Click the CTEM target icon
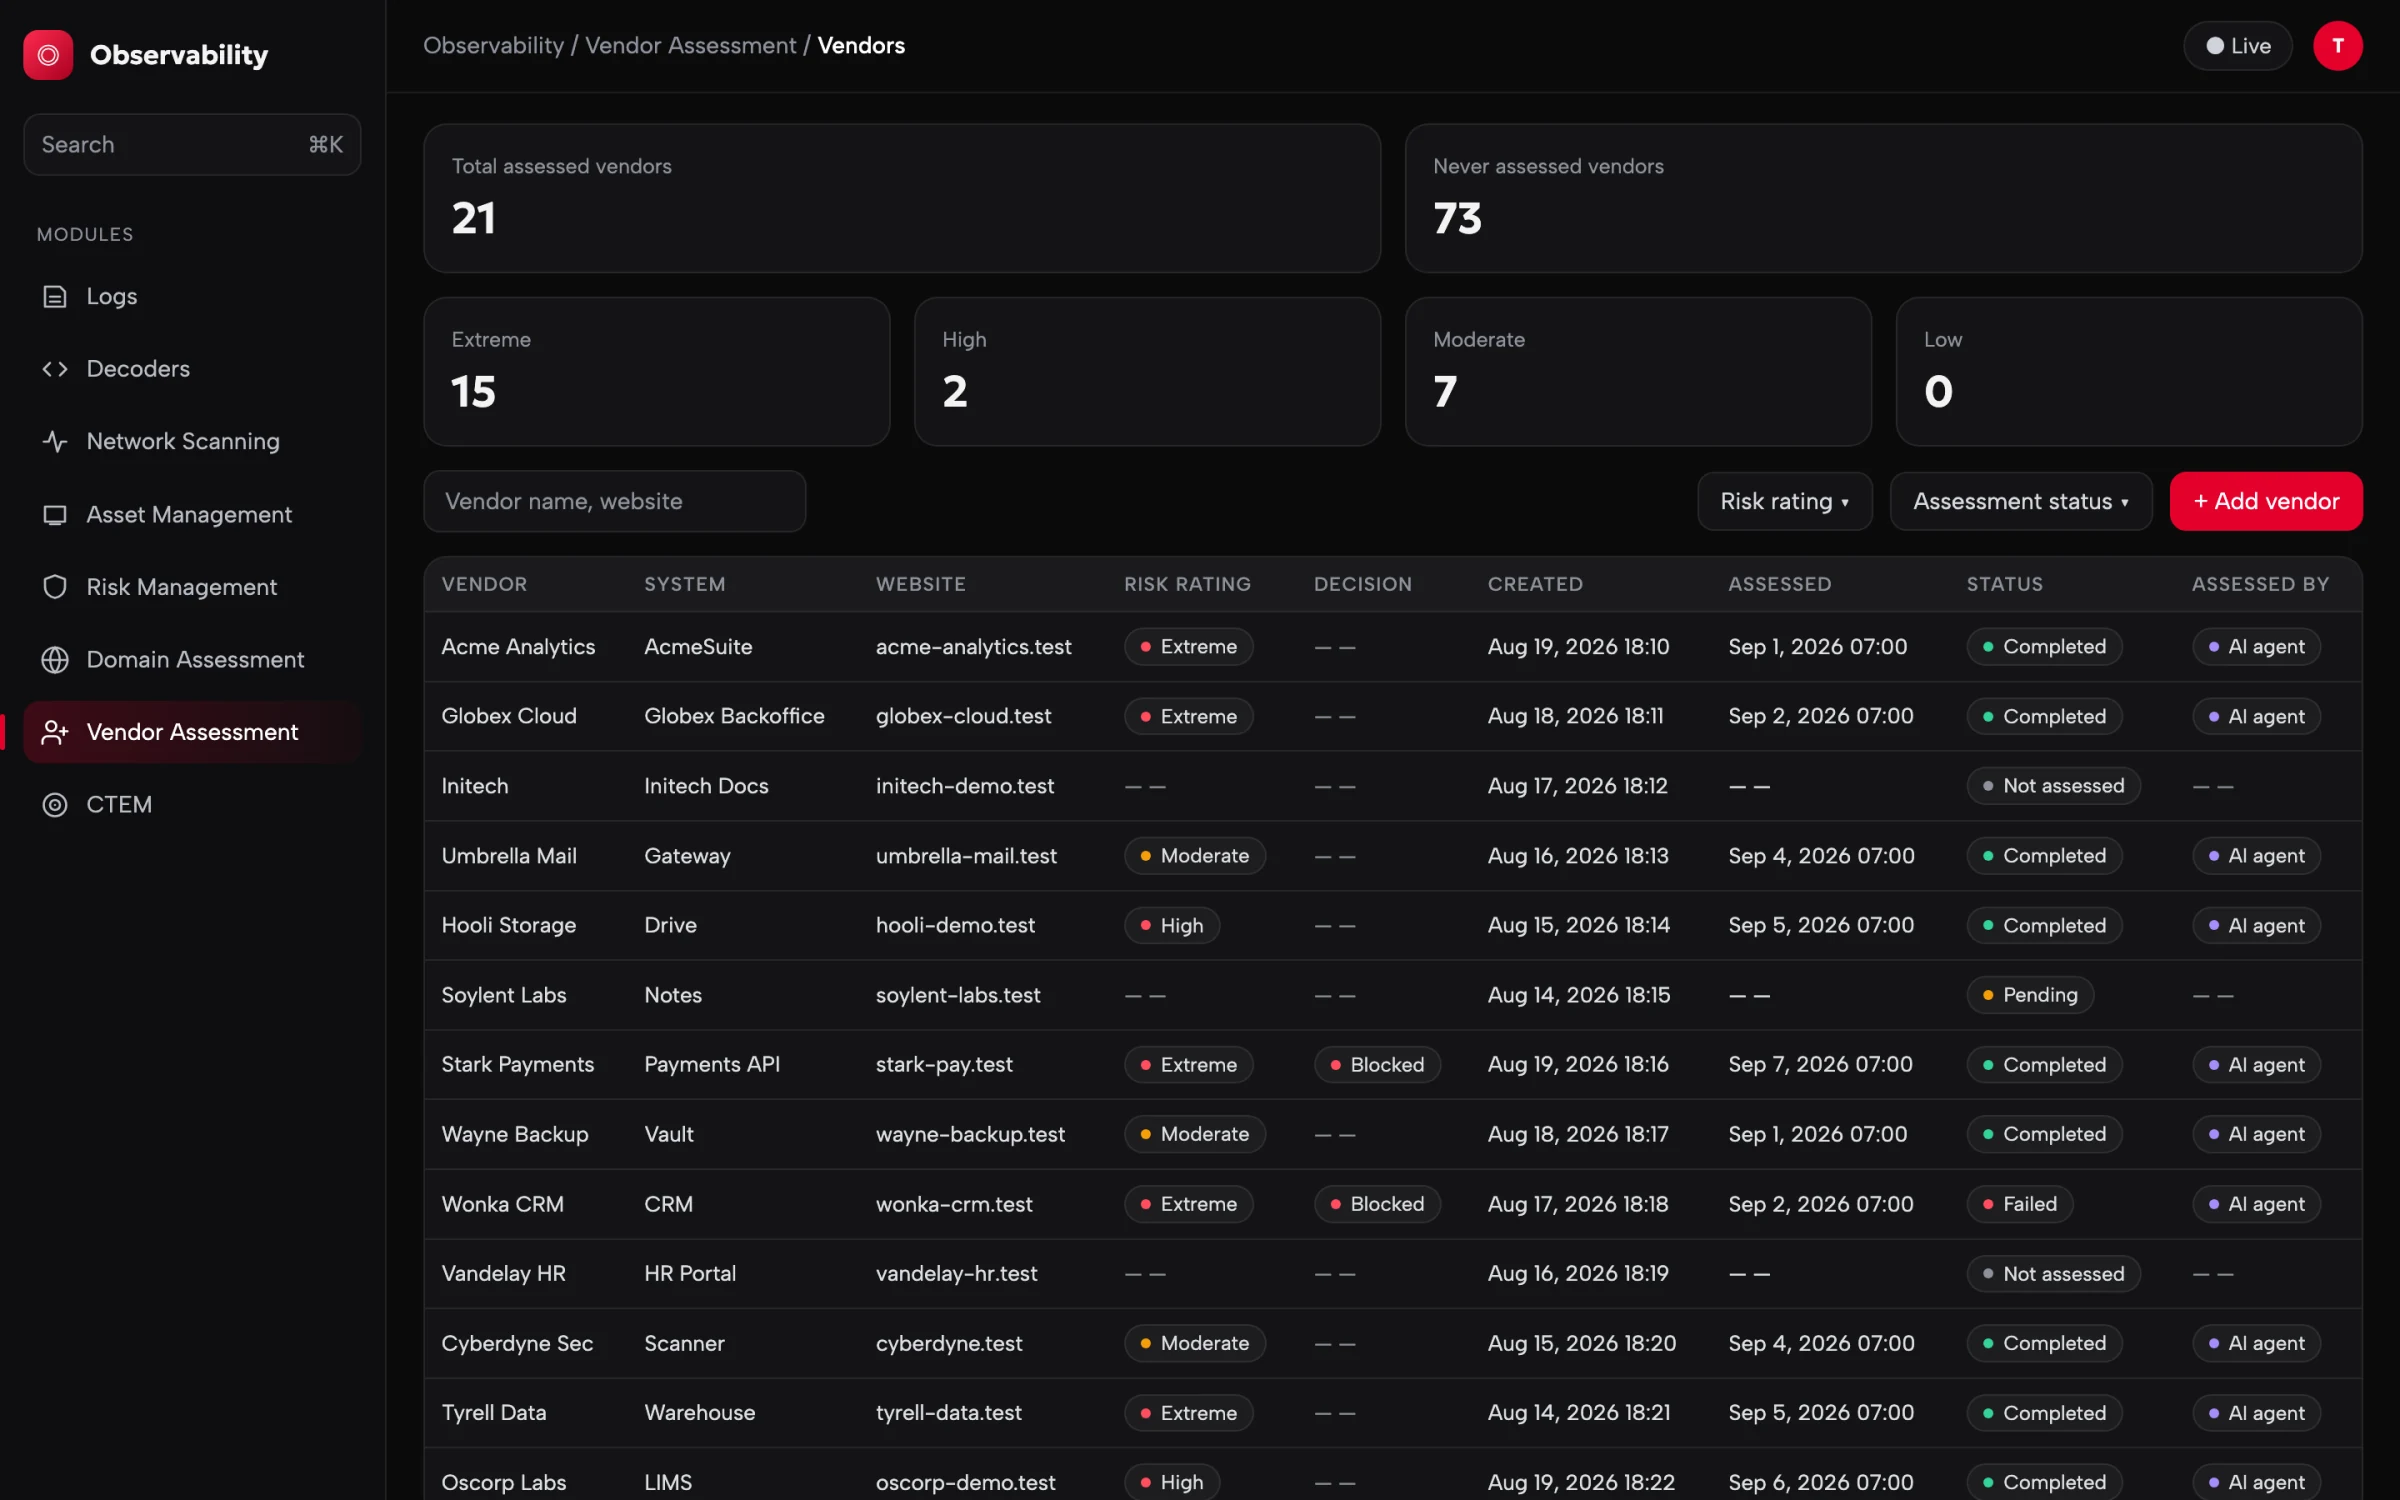The image size is (2400, 1500). tap(55, 804)
